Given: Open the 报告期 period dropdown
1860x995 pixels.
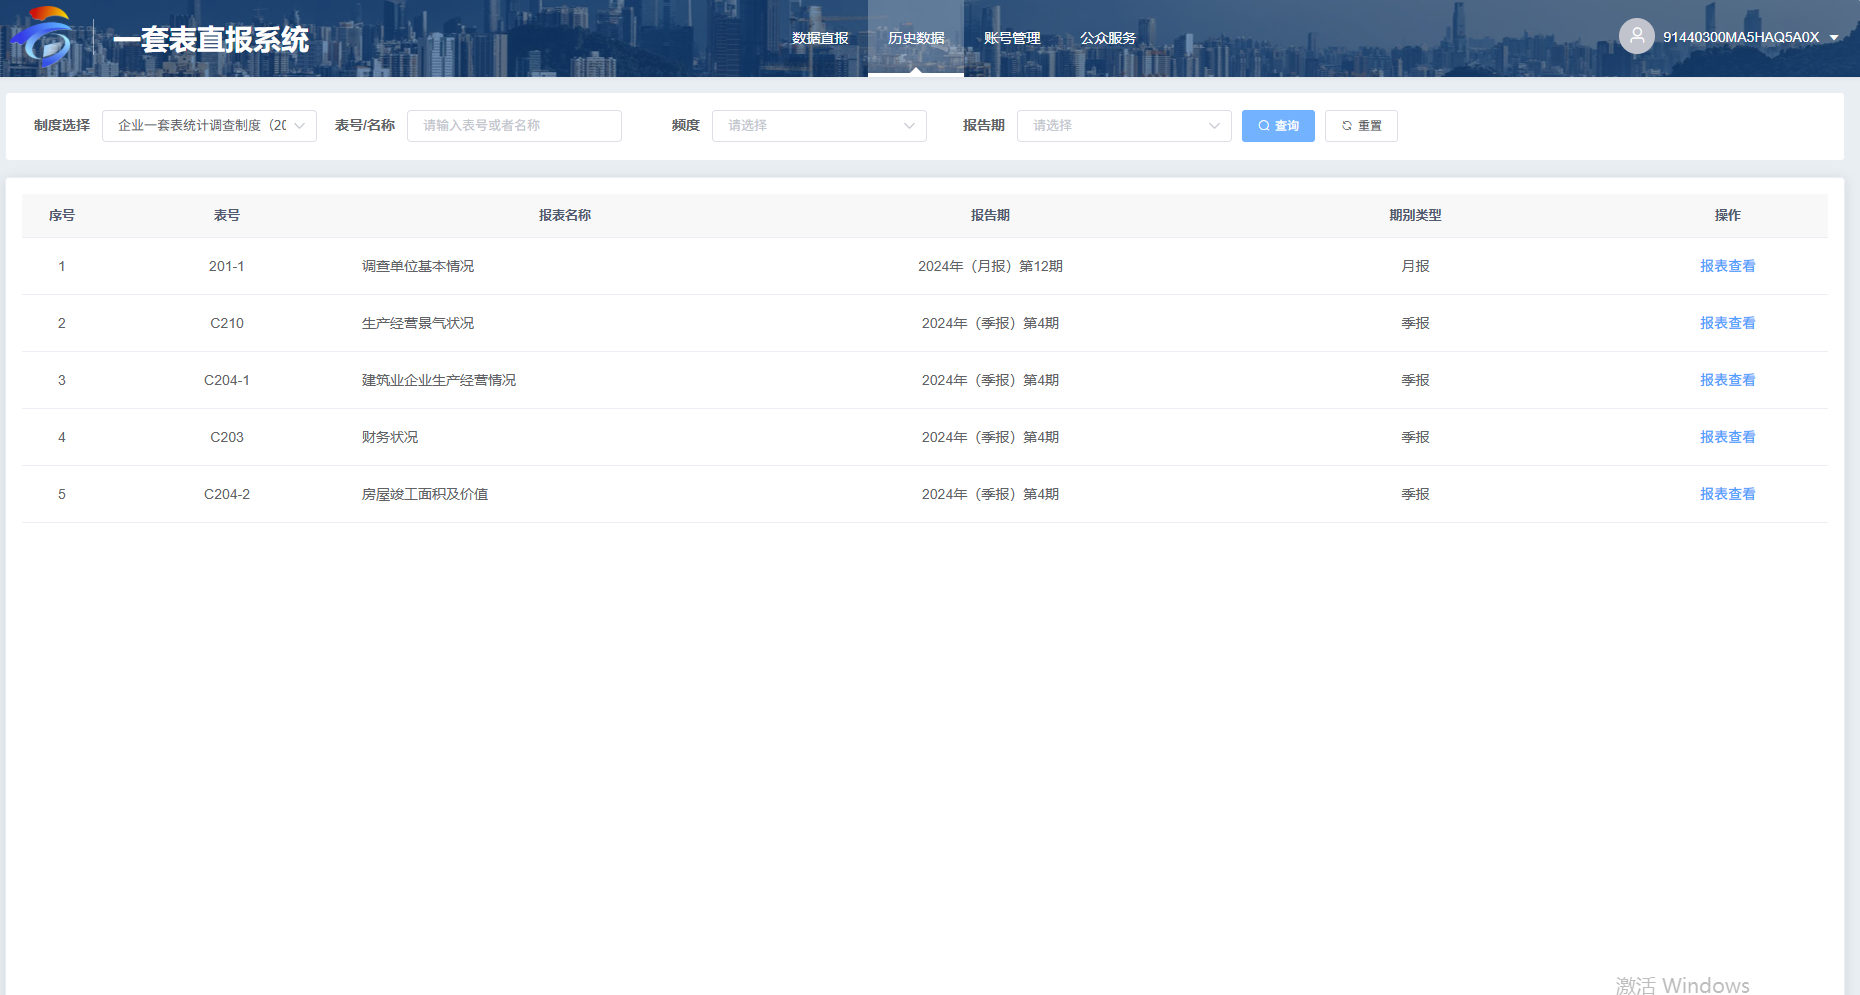Looking at the screenshot, I should pyautogui.click(x=1124, y=126).
